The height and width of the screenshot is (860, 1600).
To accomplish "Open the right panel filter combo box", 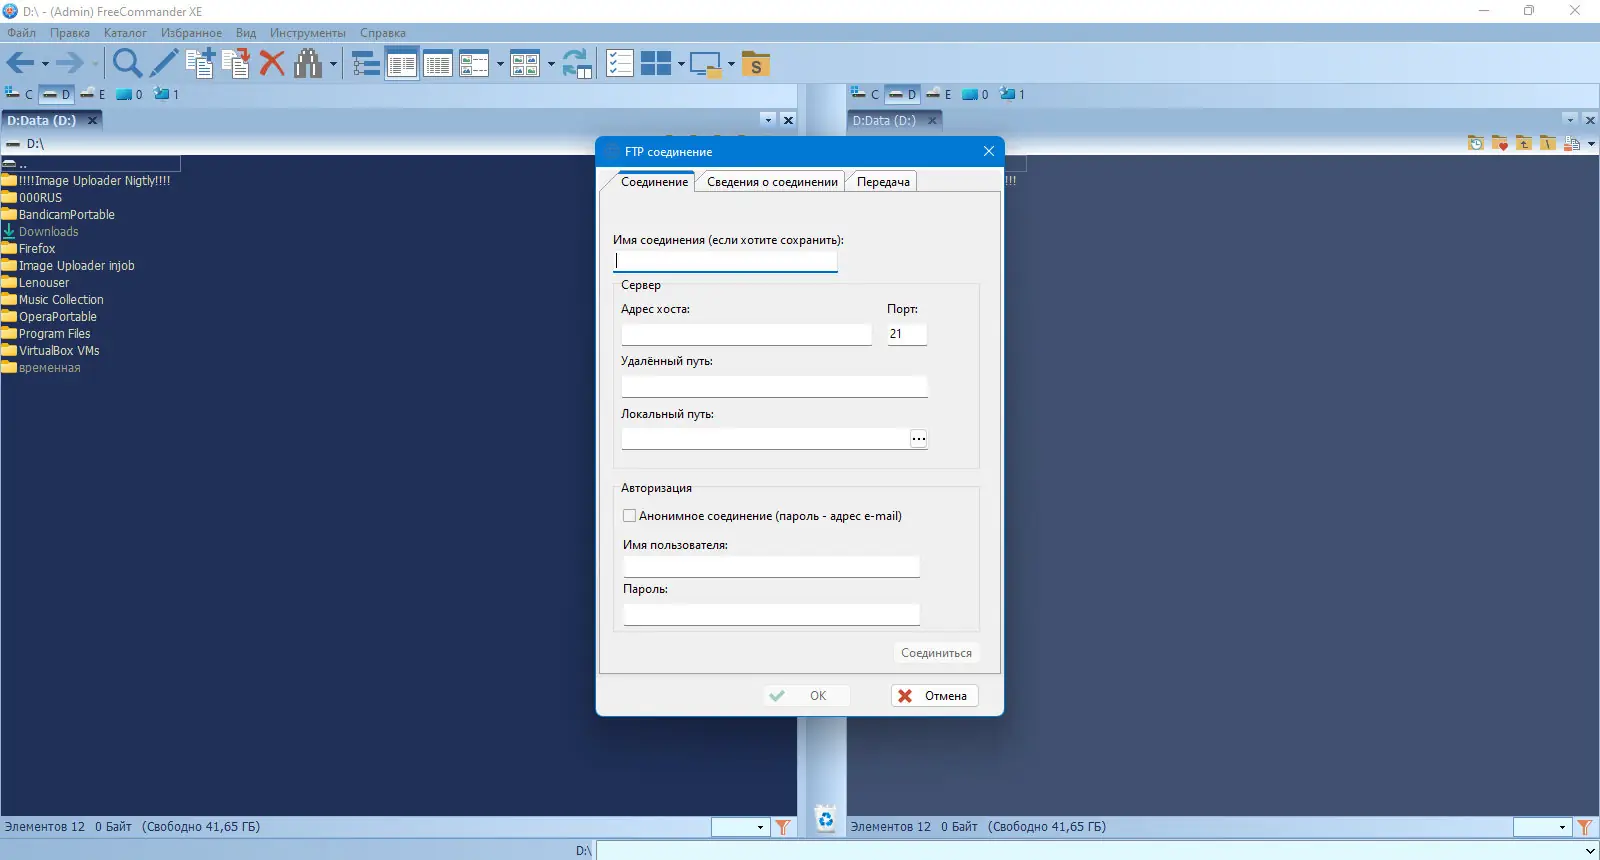I will [x=1541, y=827].
